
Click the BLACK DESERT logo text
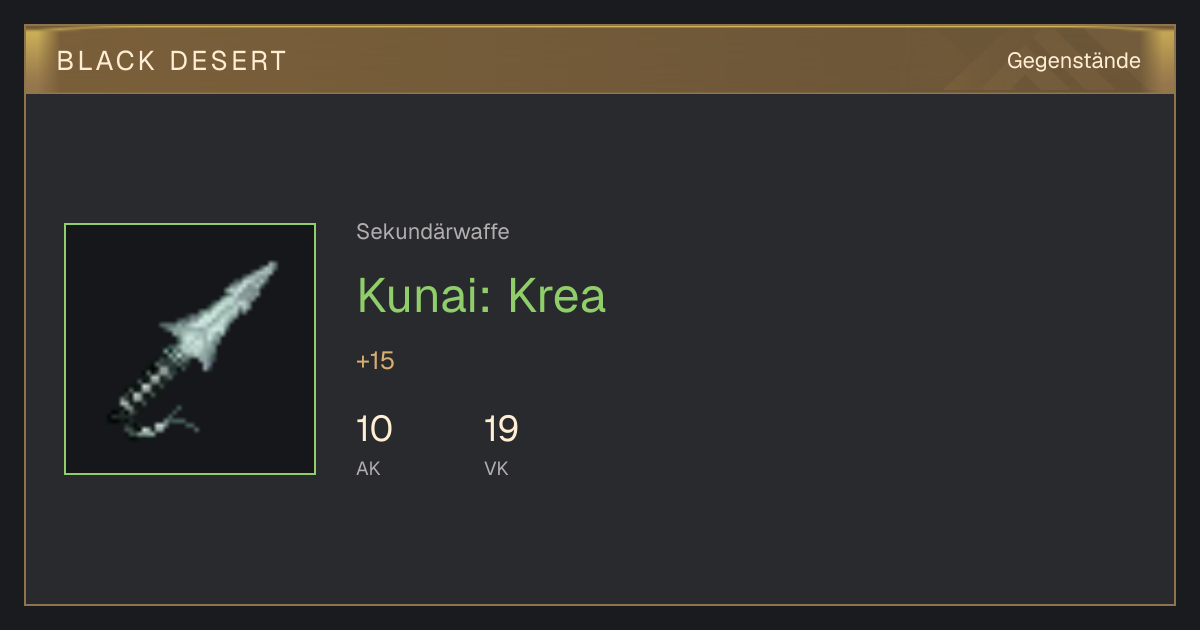(172, 61)
